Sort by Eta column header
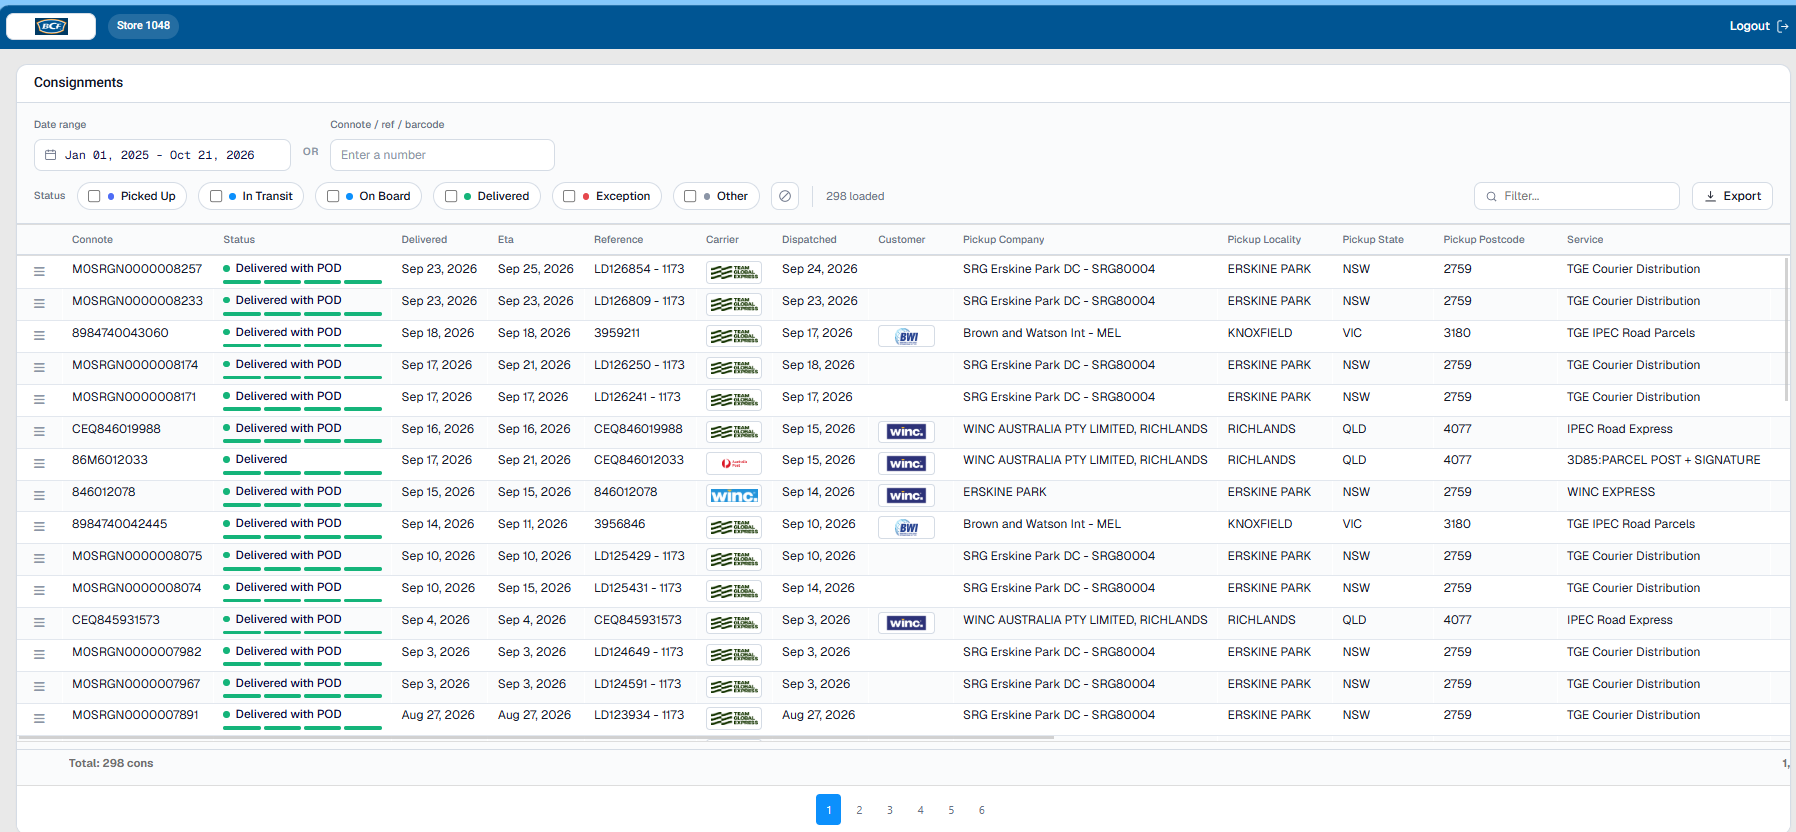 [x=506, y=240]
